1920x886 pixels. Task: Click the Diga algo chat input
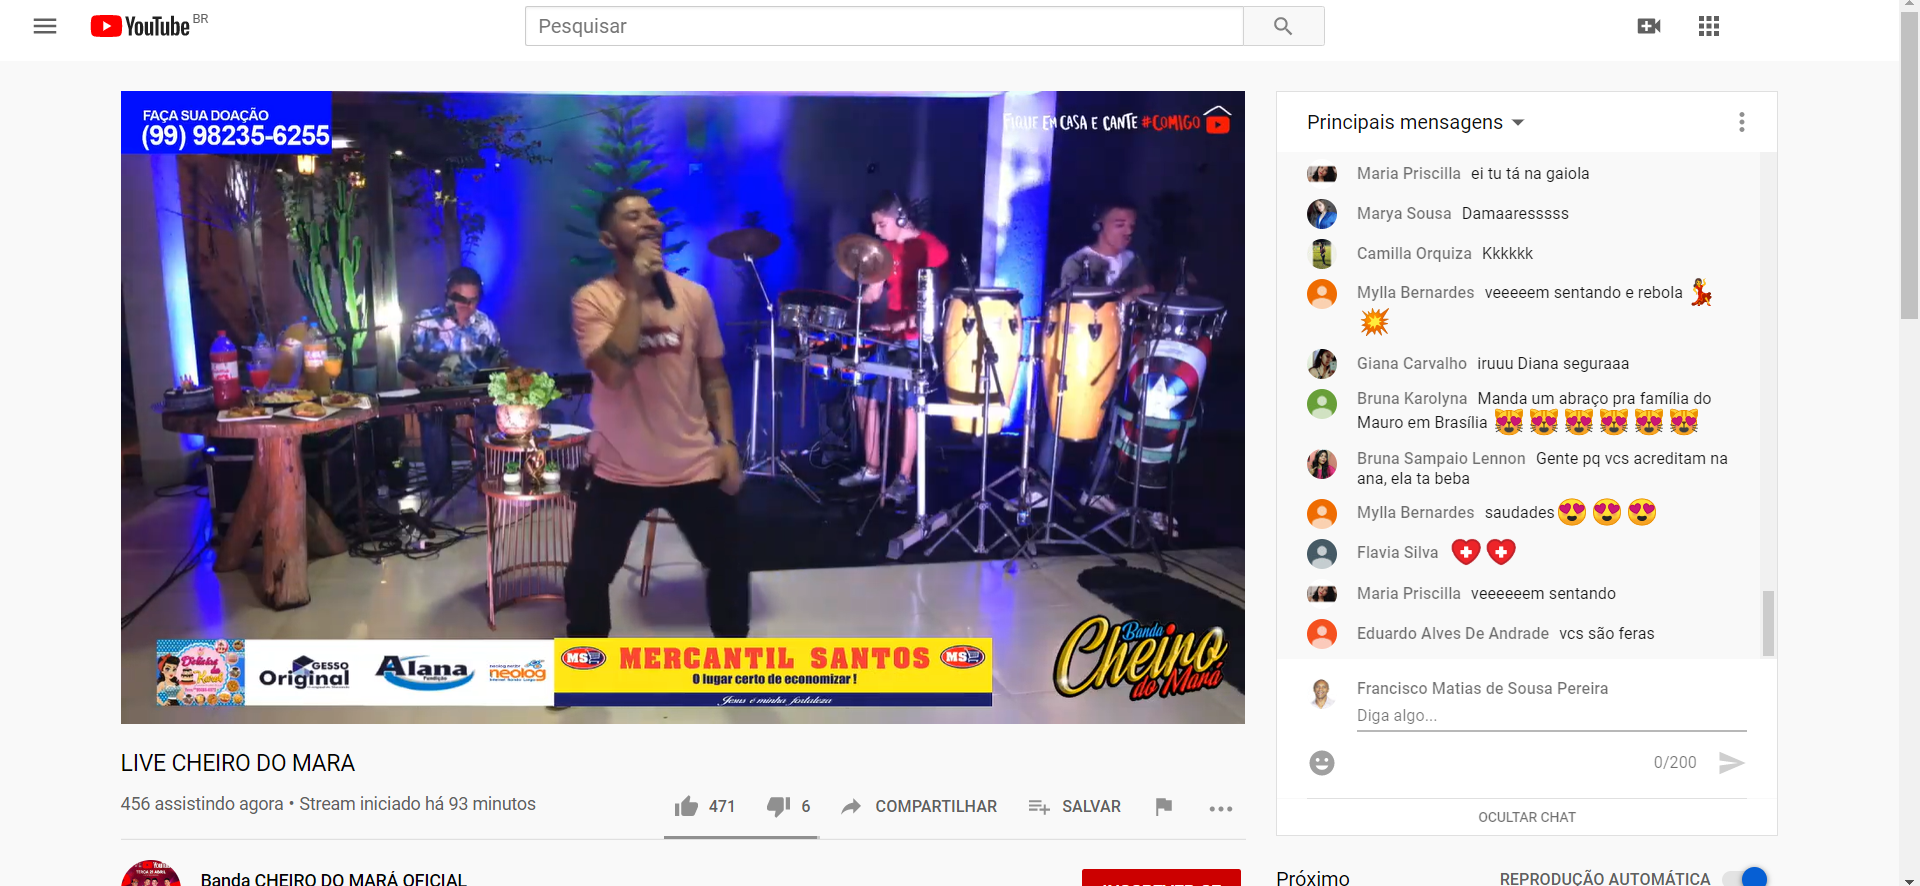point(1551,716)
